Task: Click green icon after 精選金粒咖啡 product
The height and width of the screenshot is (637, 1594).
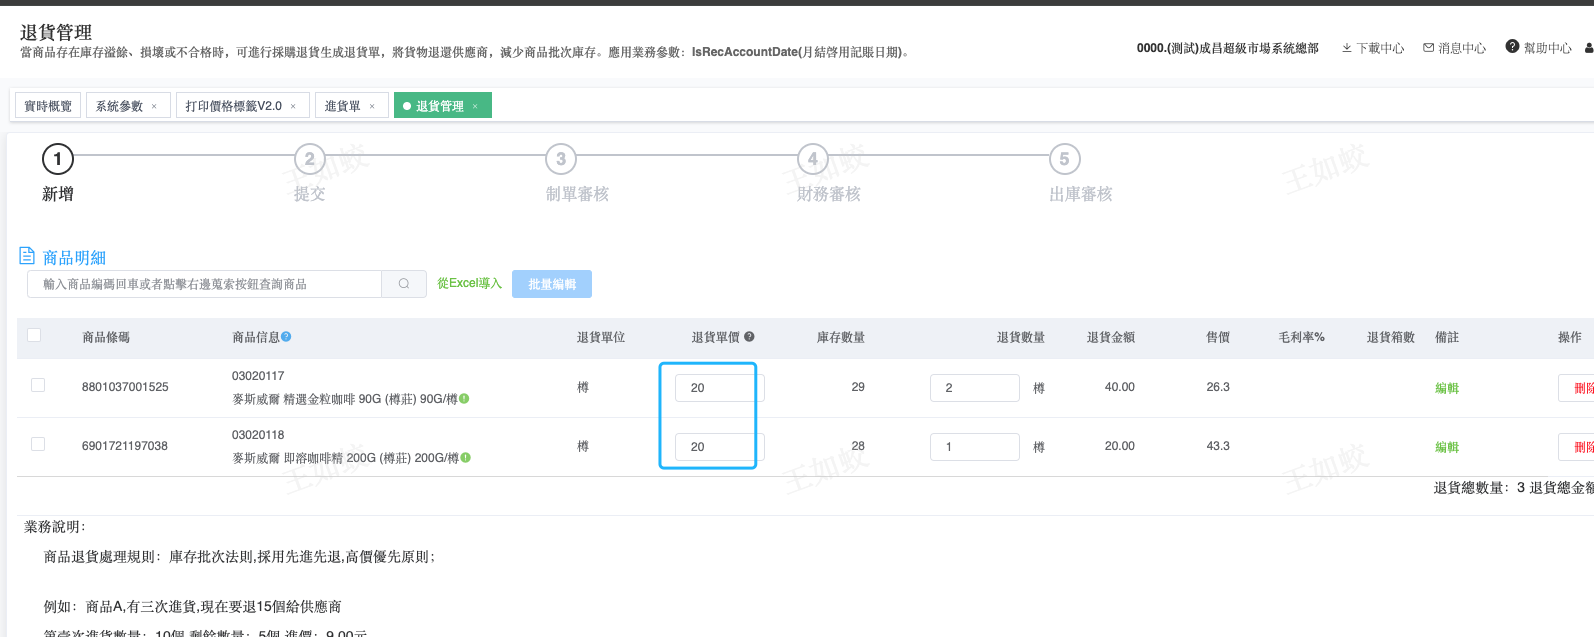Action: (x=465, y=399)
